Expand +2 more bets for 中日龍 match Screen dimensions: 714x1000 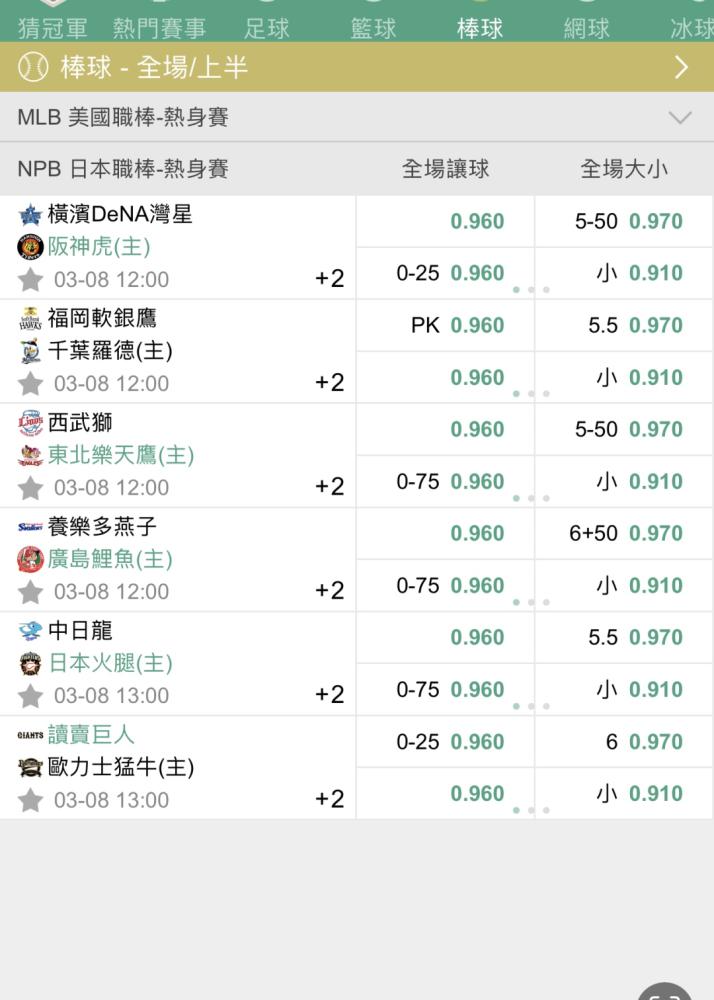(329, 695)
